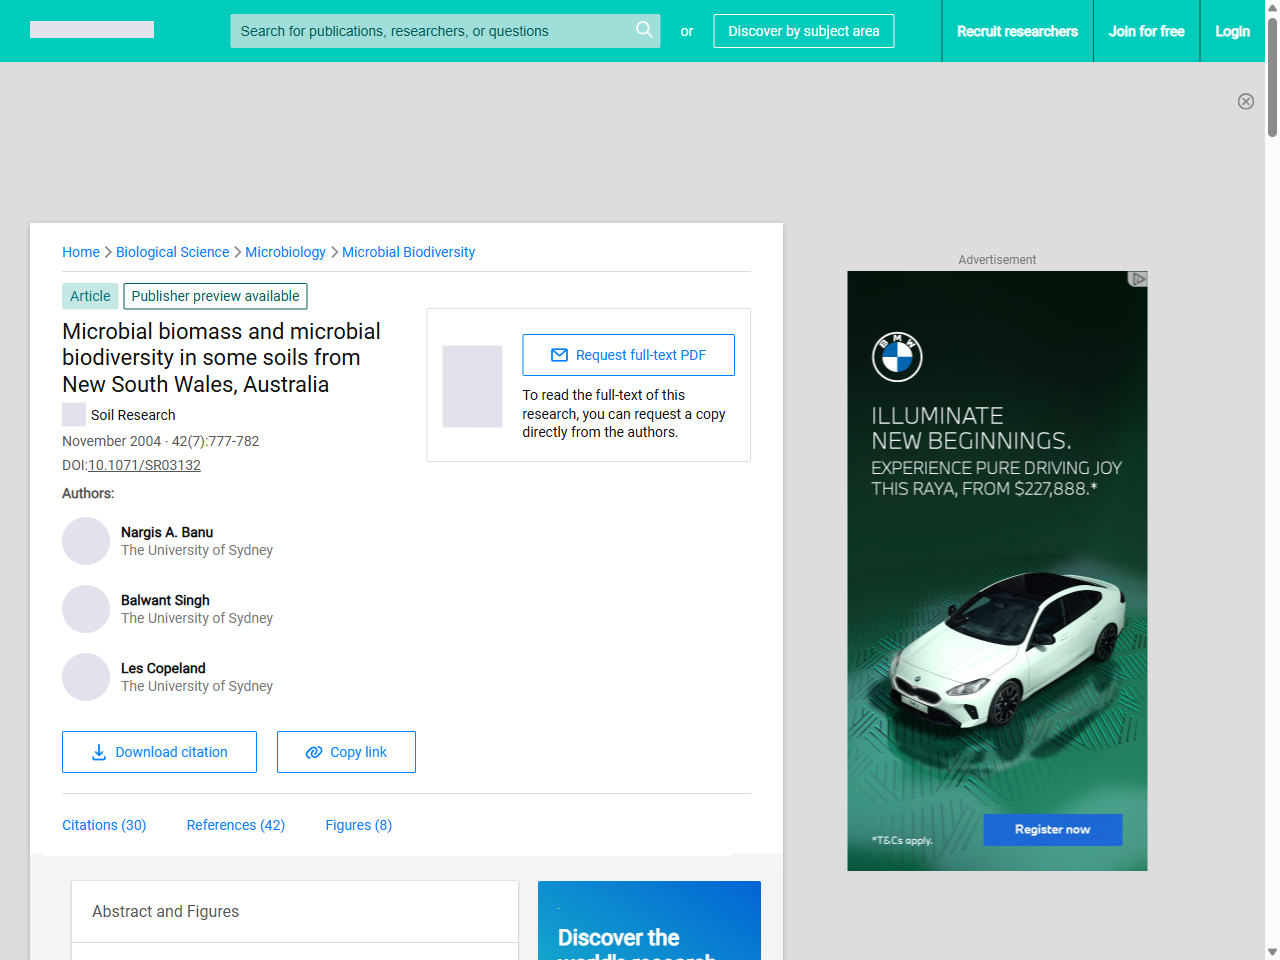1280x960 pixels.
Task: Close the top banner ad
Action: [x=1245, y=101]
